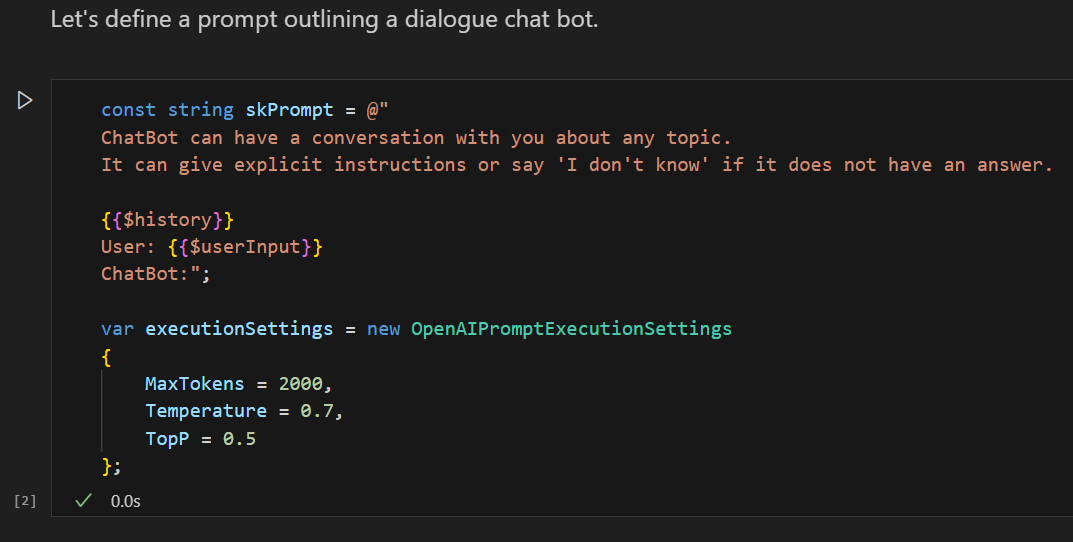
Task: Click the const keyword in the code
Action: click(x=128, y=110)
